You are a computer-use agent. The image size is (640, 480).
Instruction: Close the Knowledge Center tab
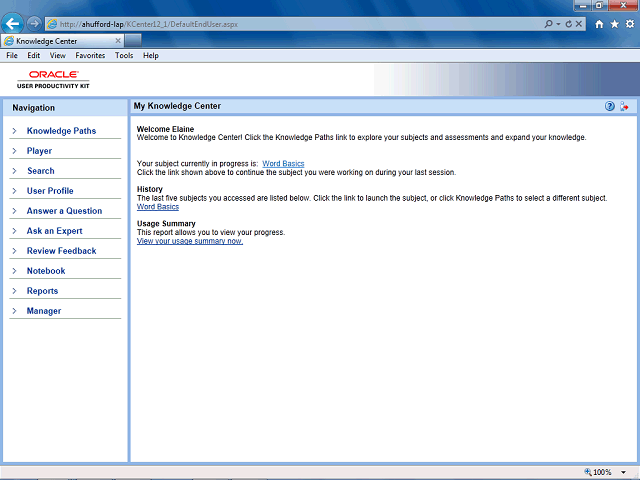(x=118, y=41)
